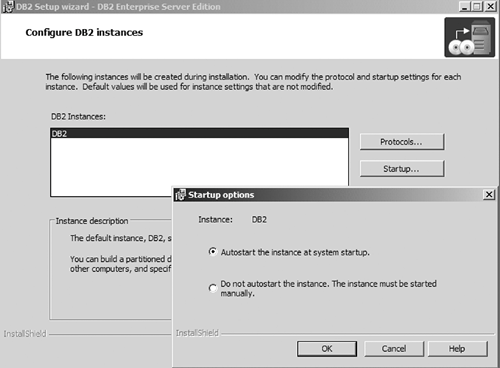The height and width of the screenshot is (368, 500).
Task: Click the DB2 Instances: label
Action: tap(78, 117)
